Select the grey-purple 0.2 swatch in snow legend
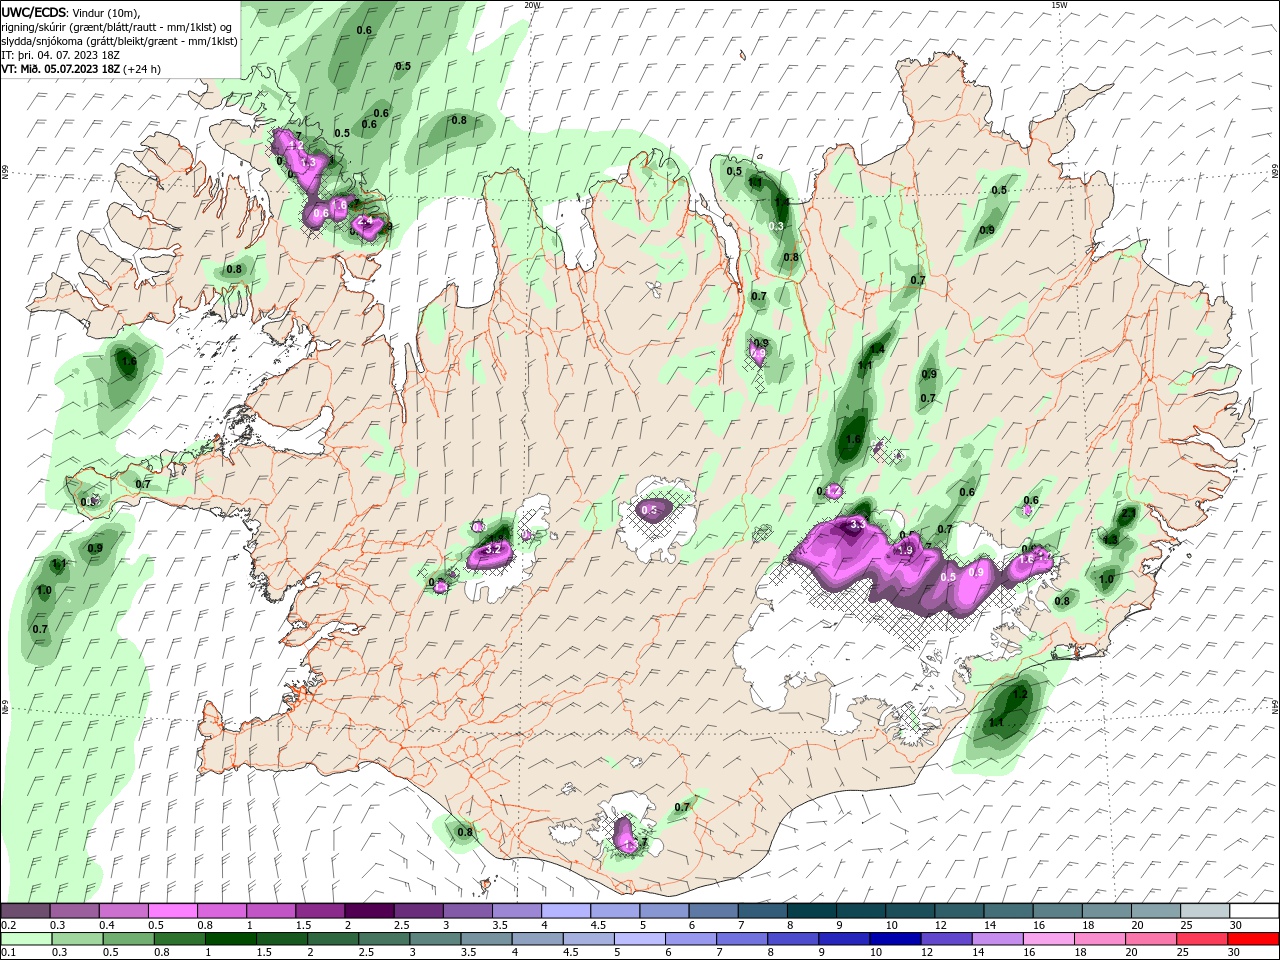Image resolution: width=1280 pixels, height=960 pixels. click(x=26, y=911)
